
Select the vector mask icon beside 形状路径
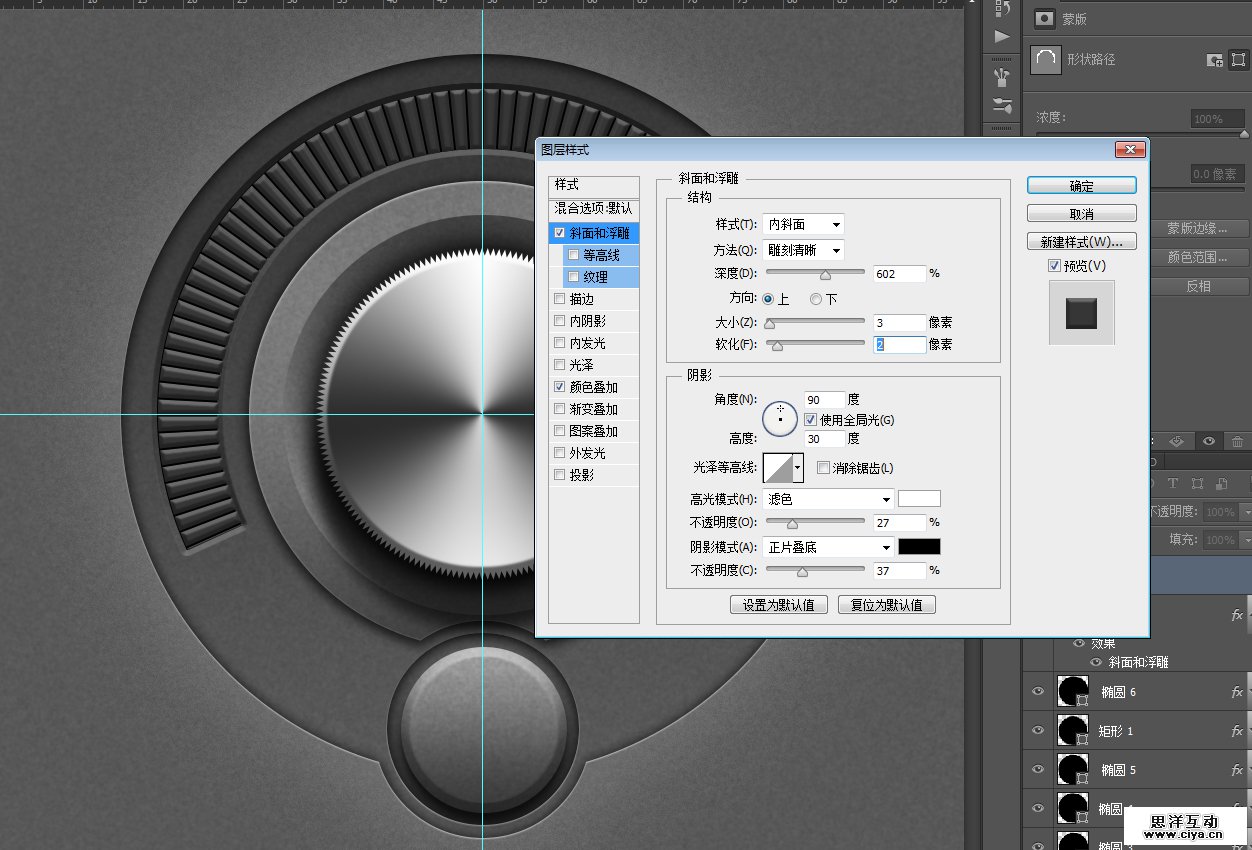click(1237, 60)
